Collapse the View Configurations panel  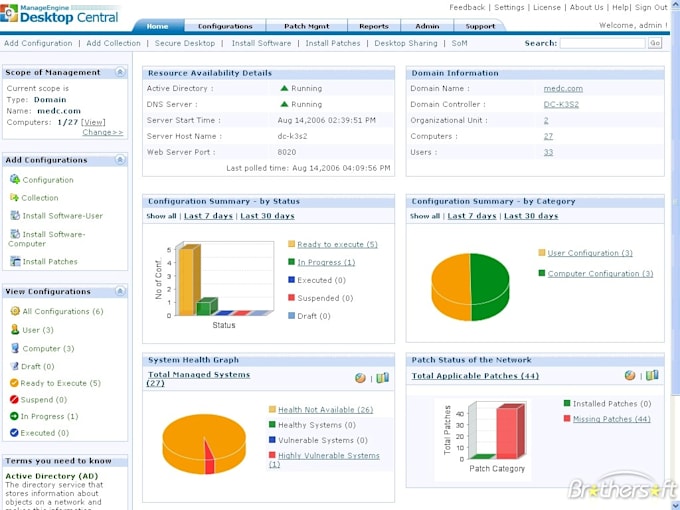[120, 291]
